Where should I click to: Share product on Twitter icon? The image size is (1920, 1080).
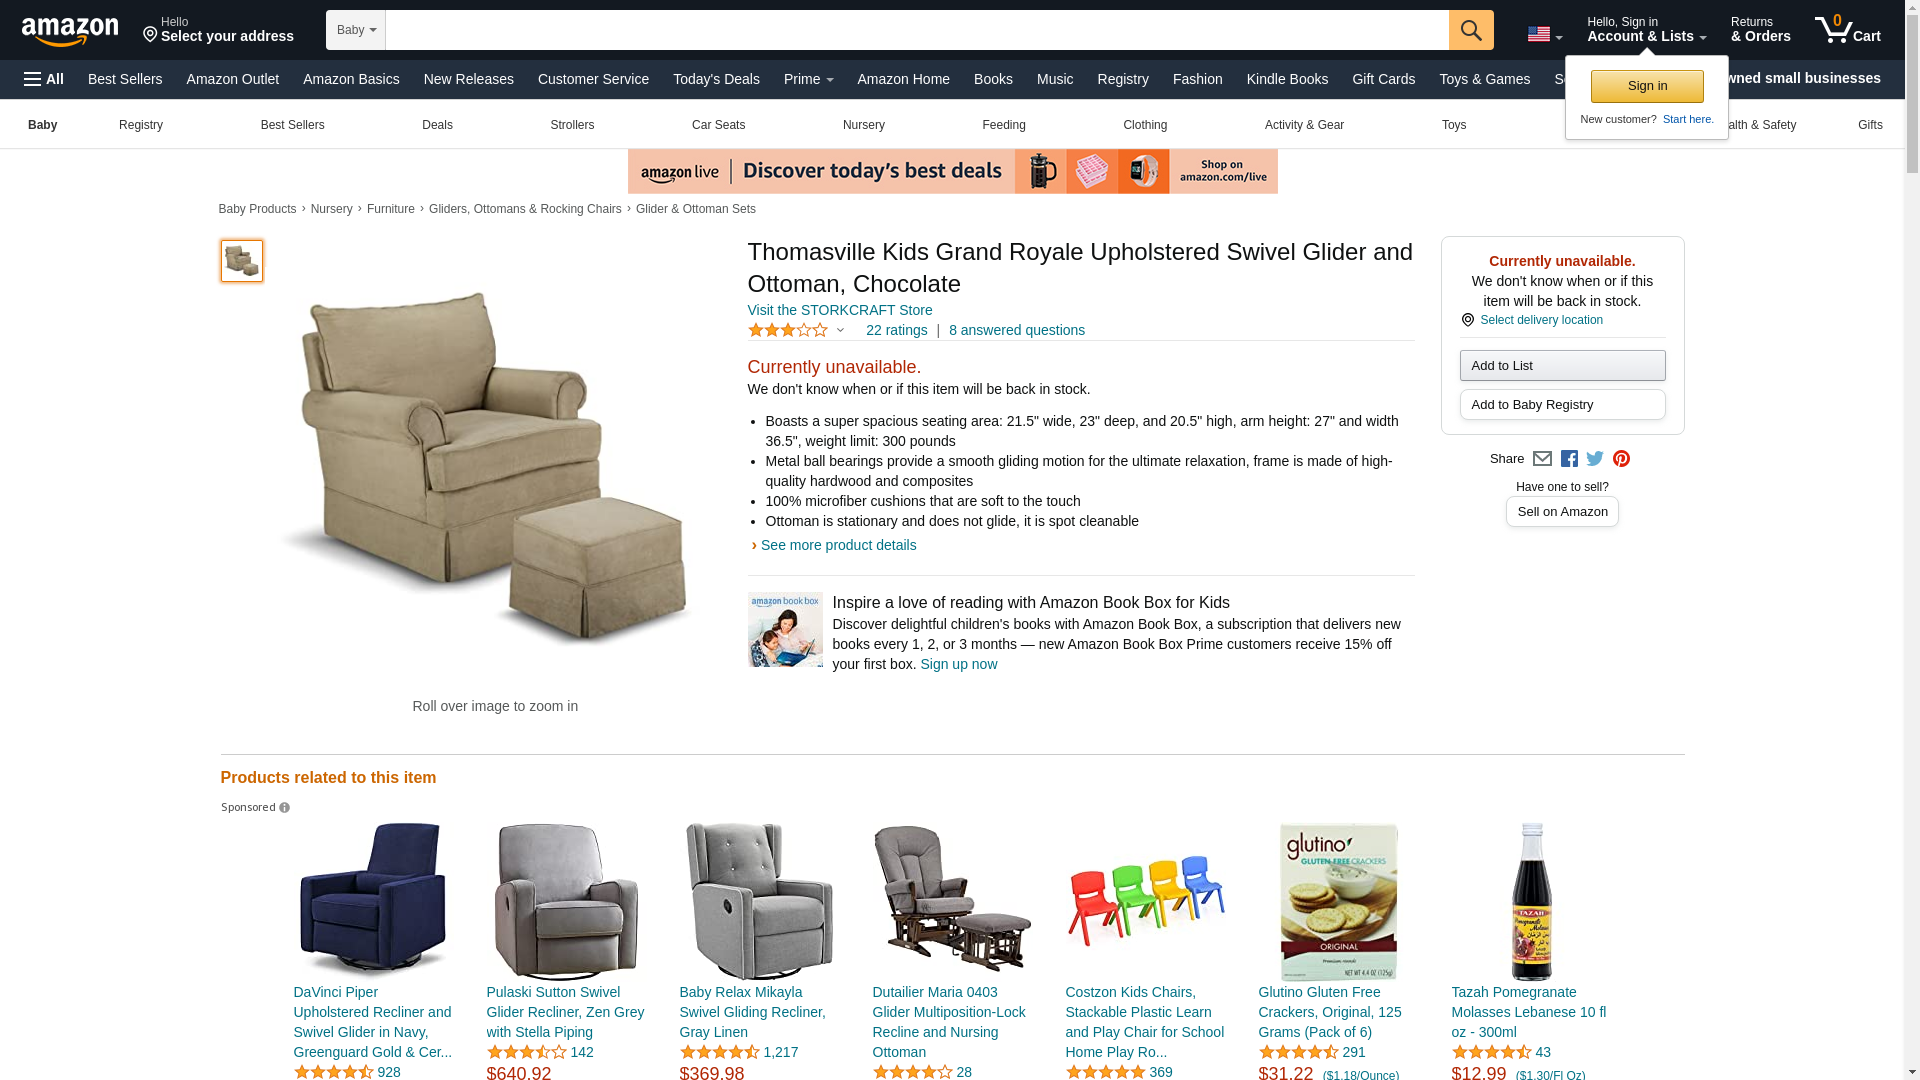pyautogui.click(x=1595, y=459)
